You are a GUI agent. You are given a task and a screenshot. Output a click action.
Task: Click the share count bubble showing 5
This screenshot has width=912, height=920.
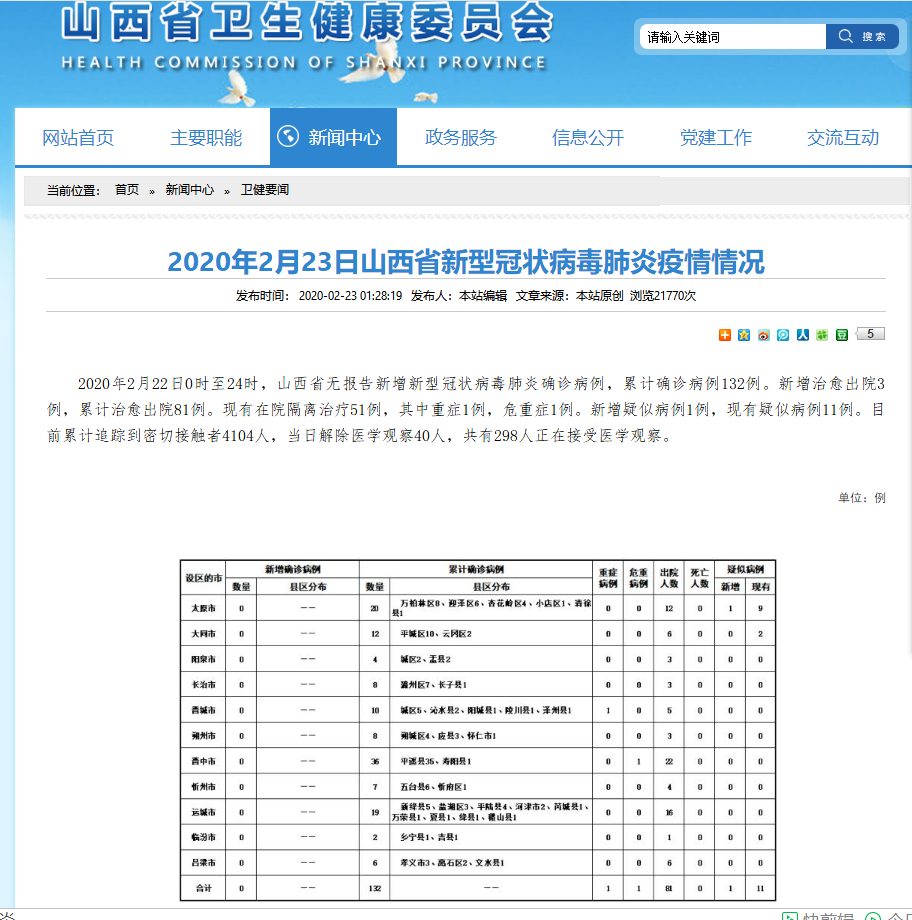[870, 334]
